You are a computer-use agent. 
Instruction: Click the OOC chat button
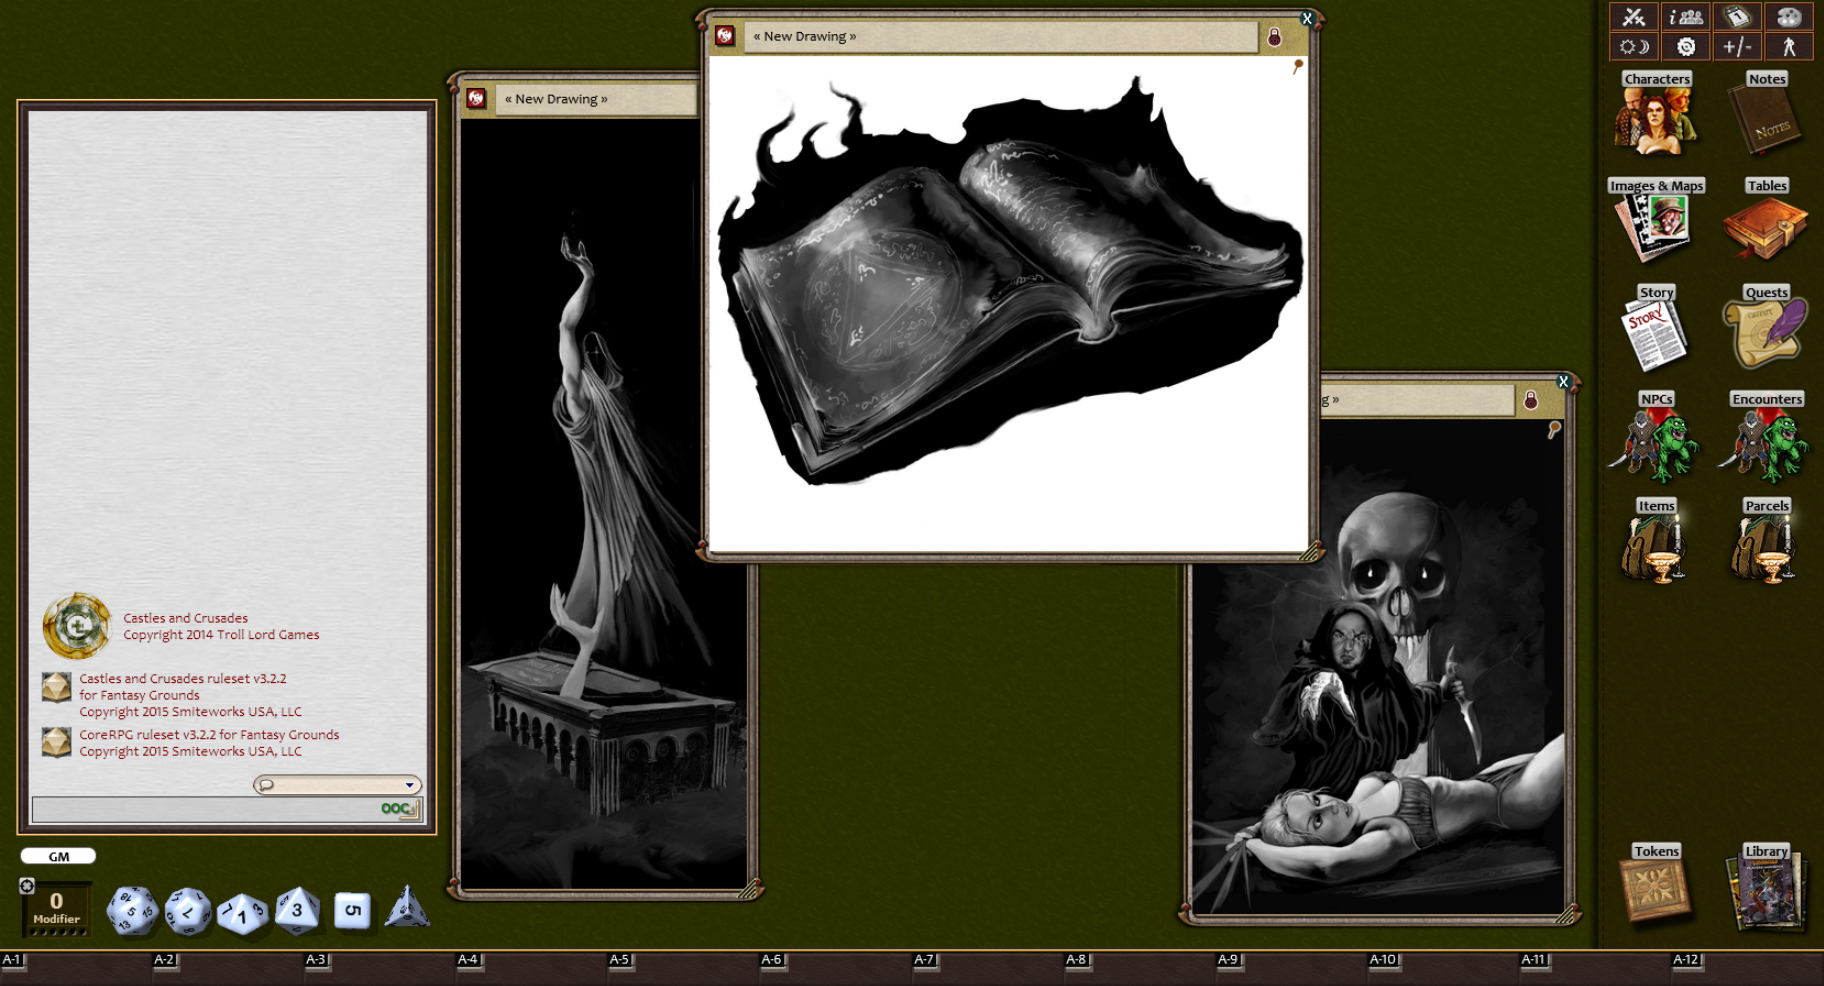coord(394,810)
